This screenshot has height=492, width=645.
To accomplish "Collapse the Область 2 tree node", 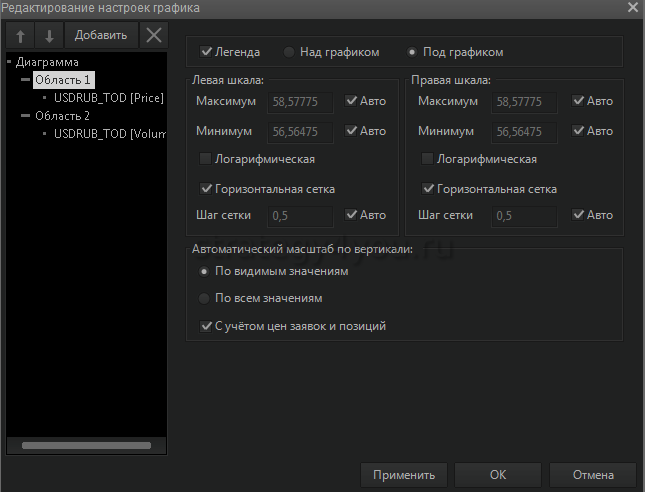I will (x=26, y=115).
